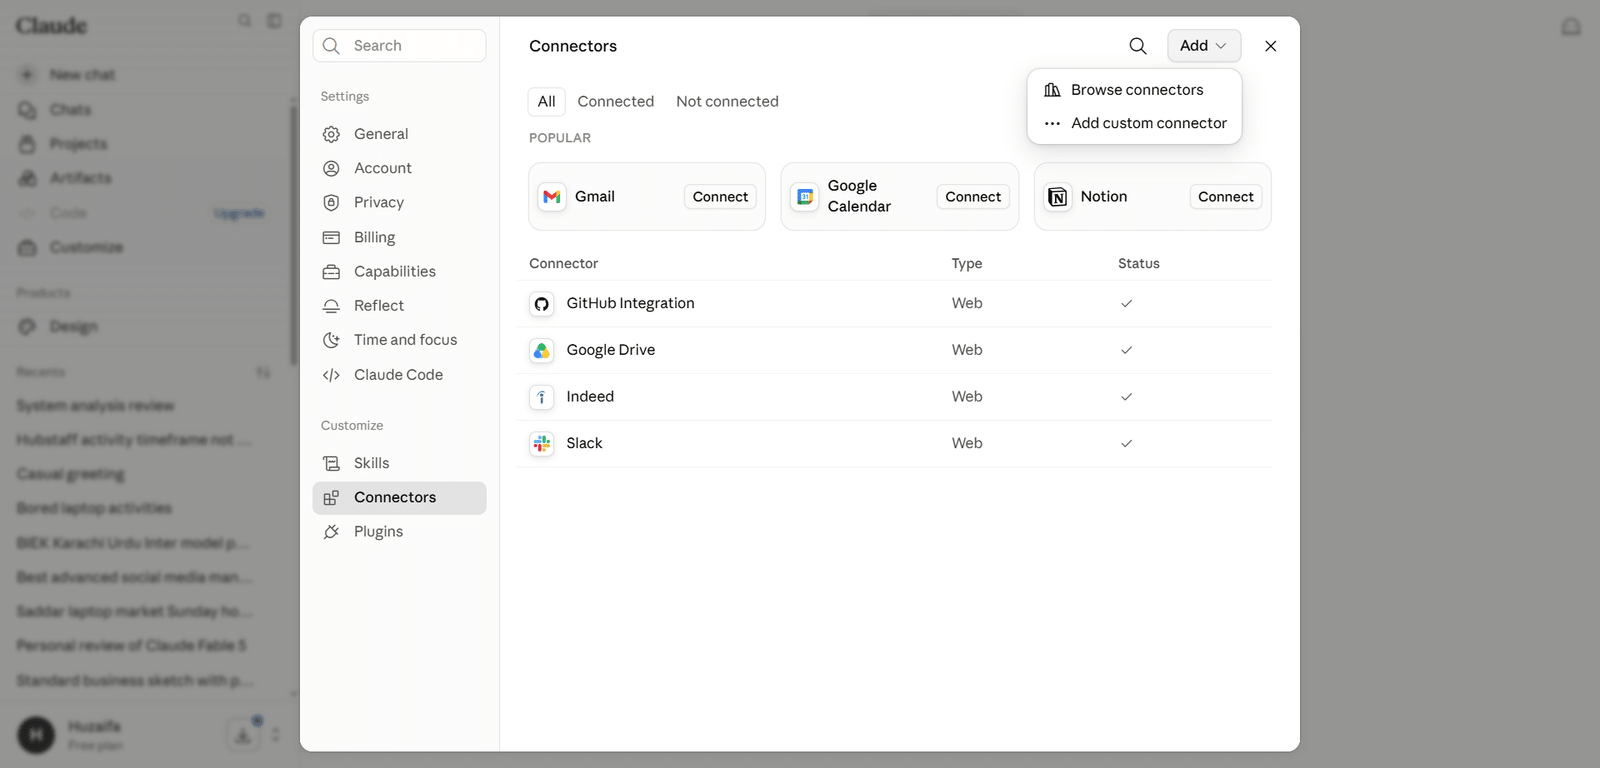
Task: Click the Type column header
Action: click(967, 263)
